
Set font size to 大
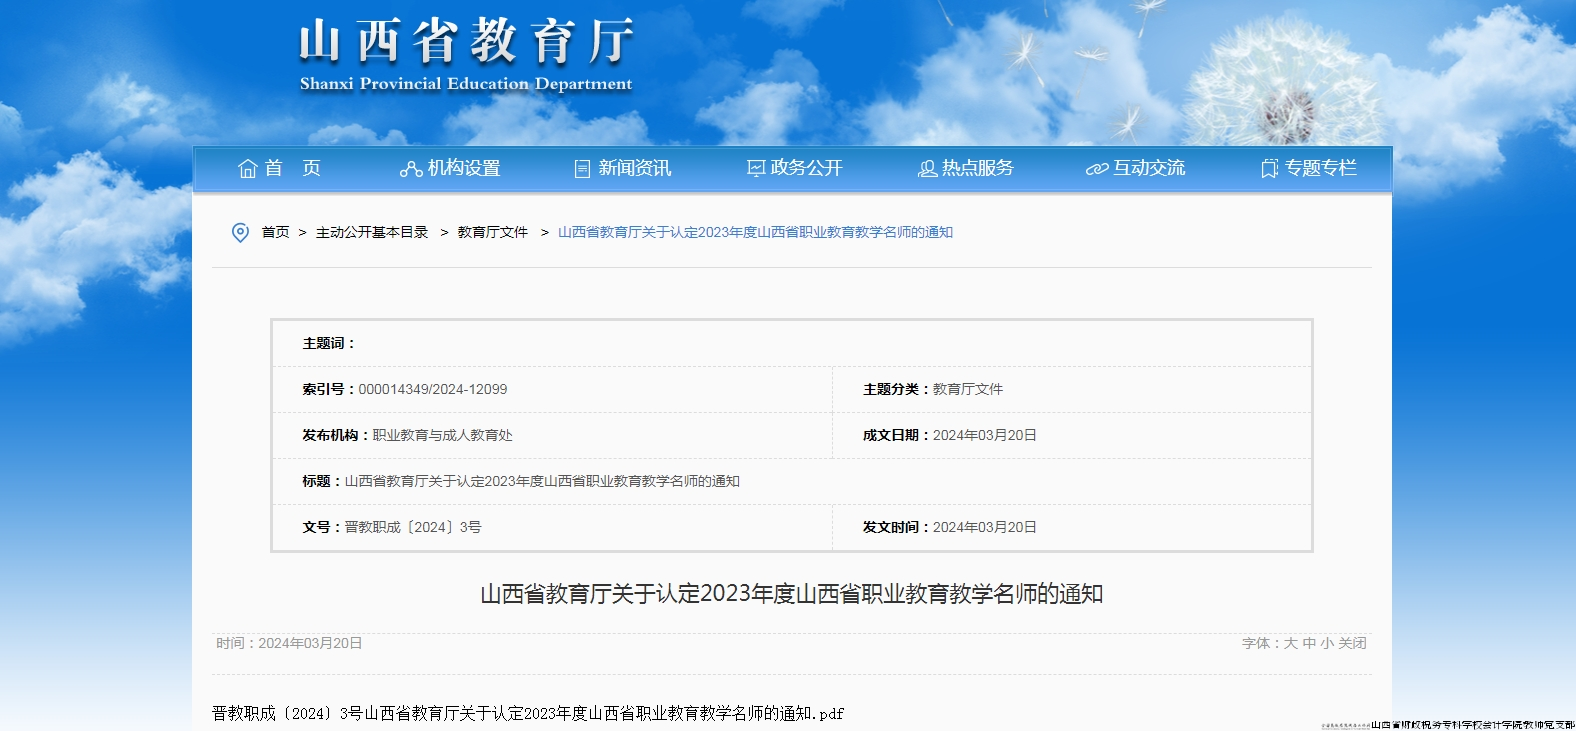tap(1290, 643)
